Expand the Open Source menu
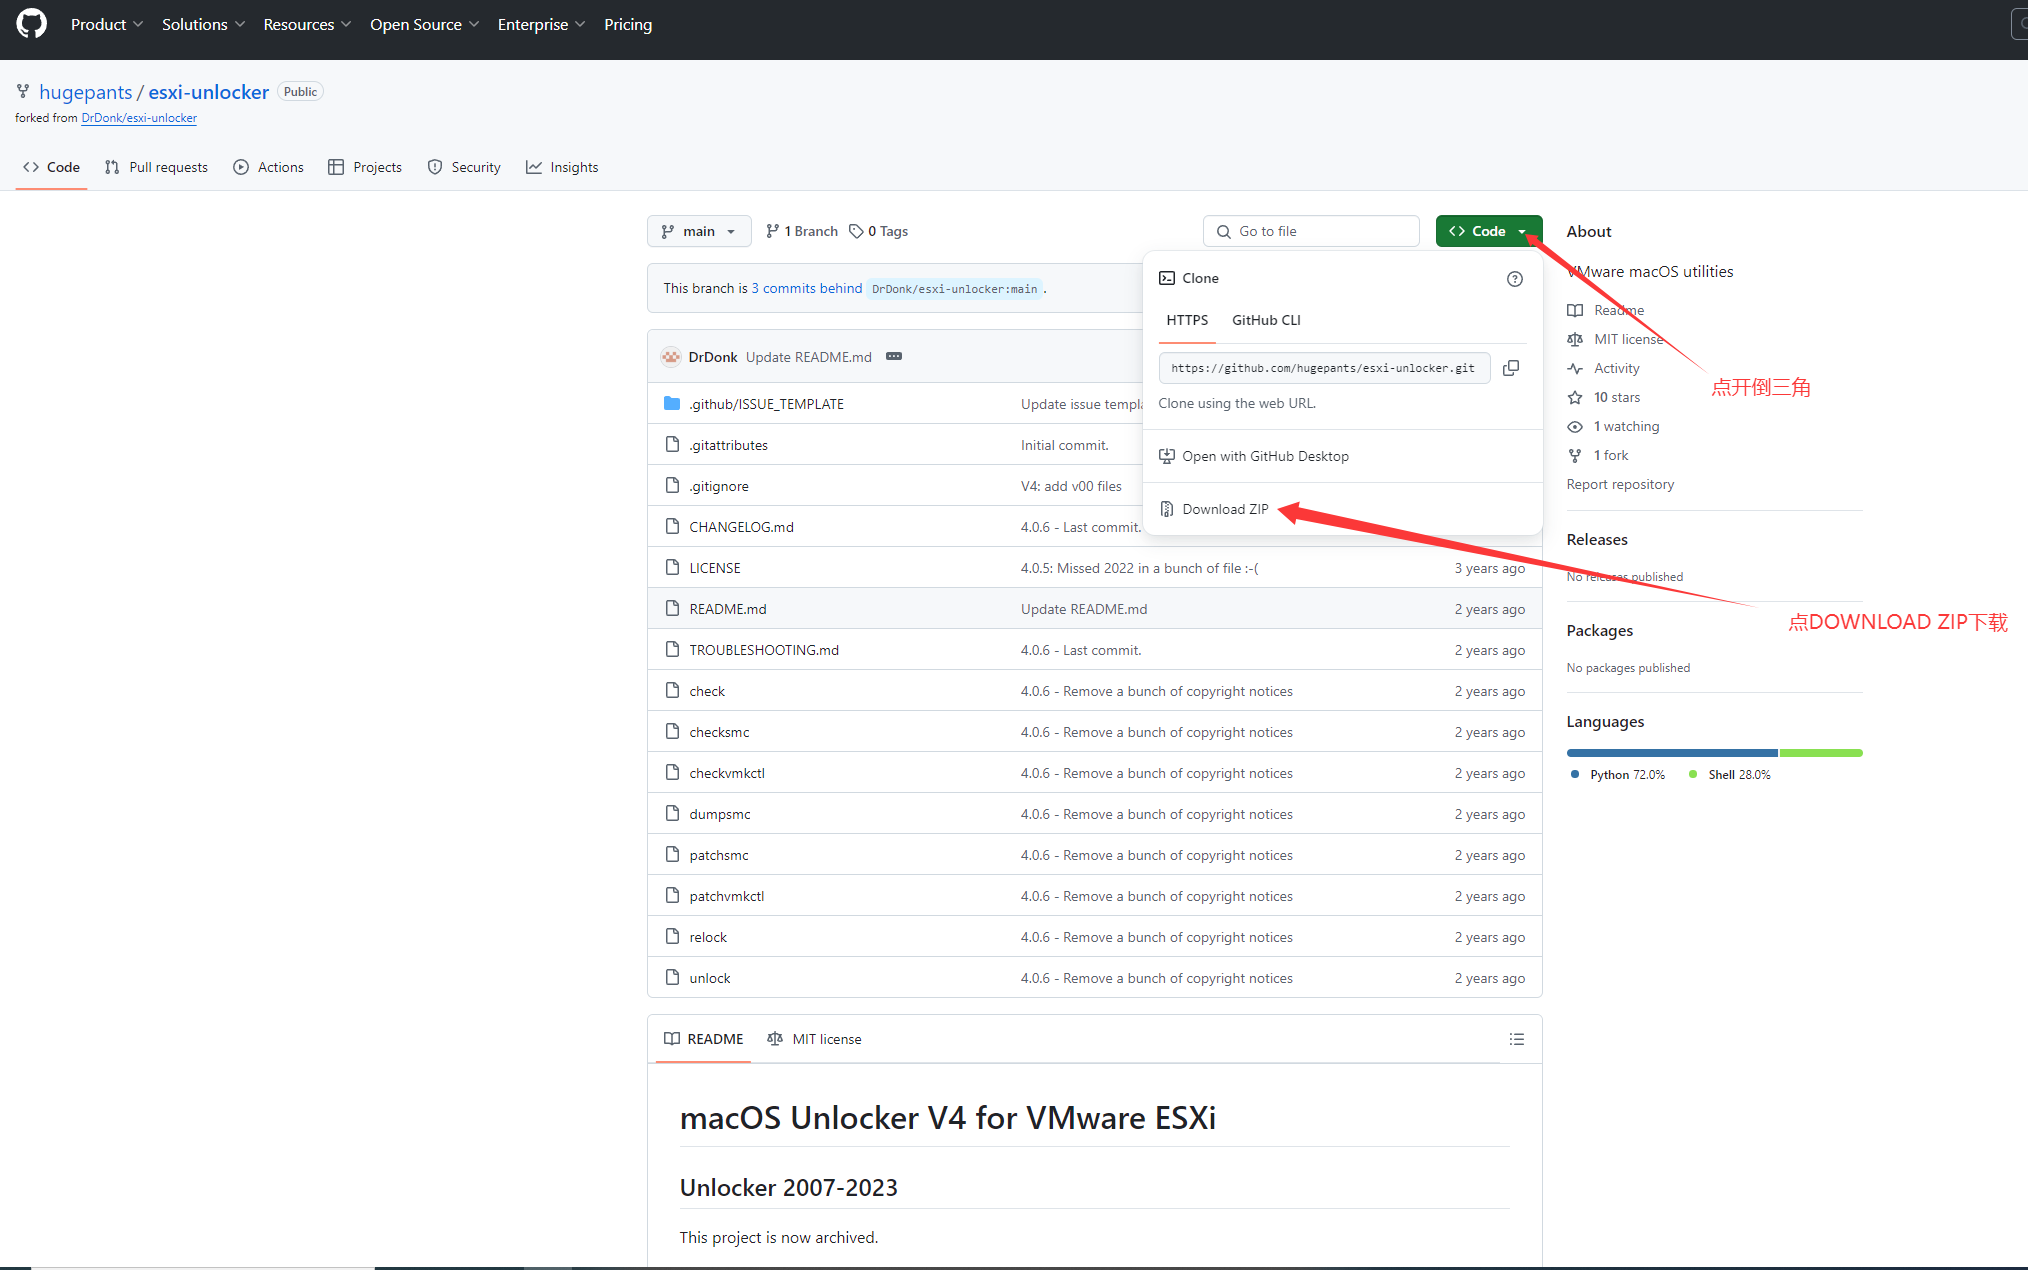Image resolution: width=2028 pixels, height=1270 pixels. click(x=424, y=25)
